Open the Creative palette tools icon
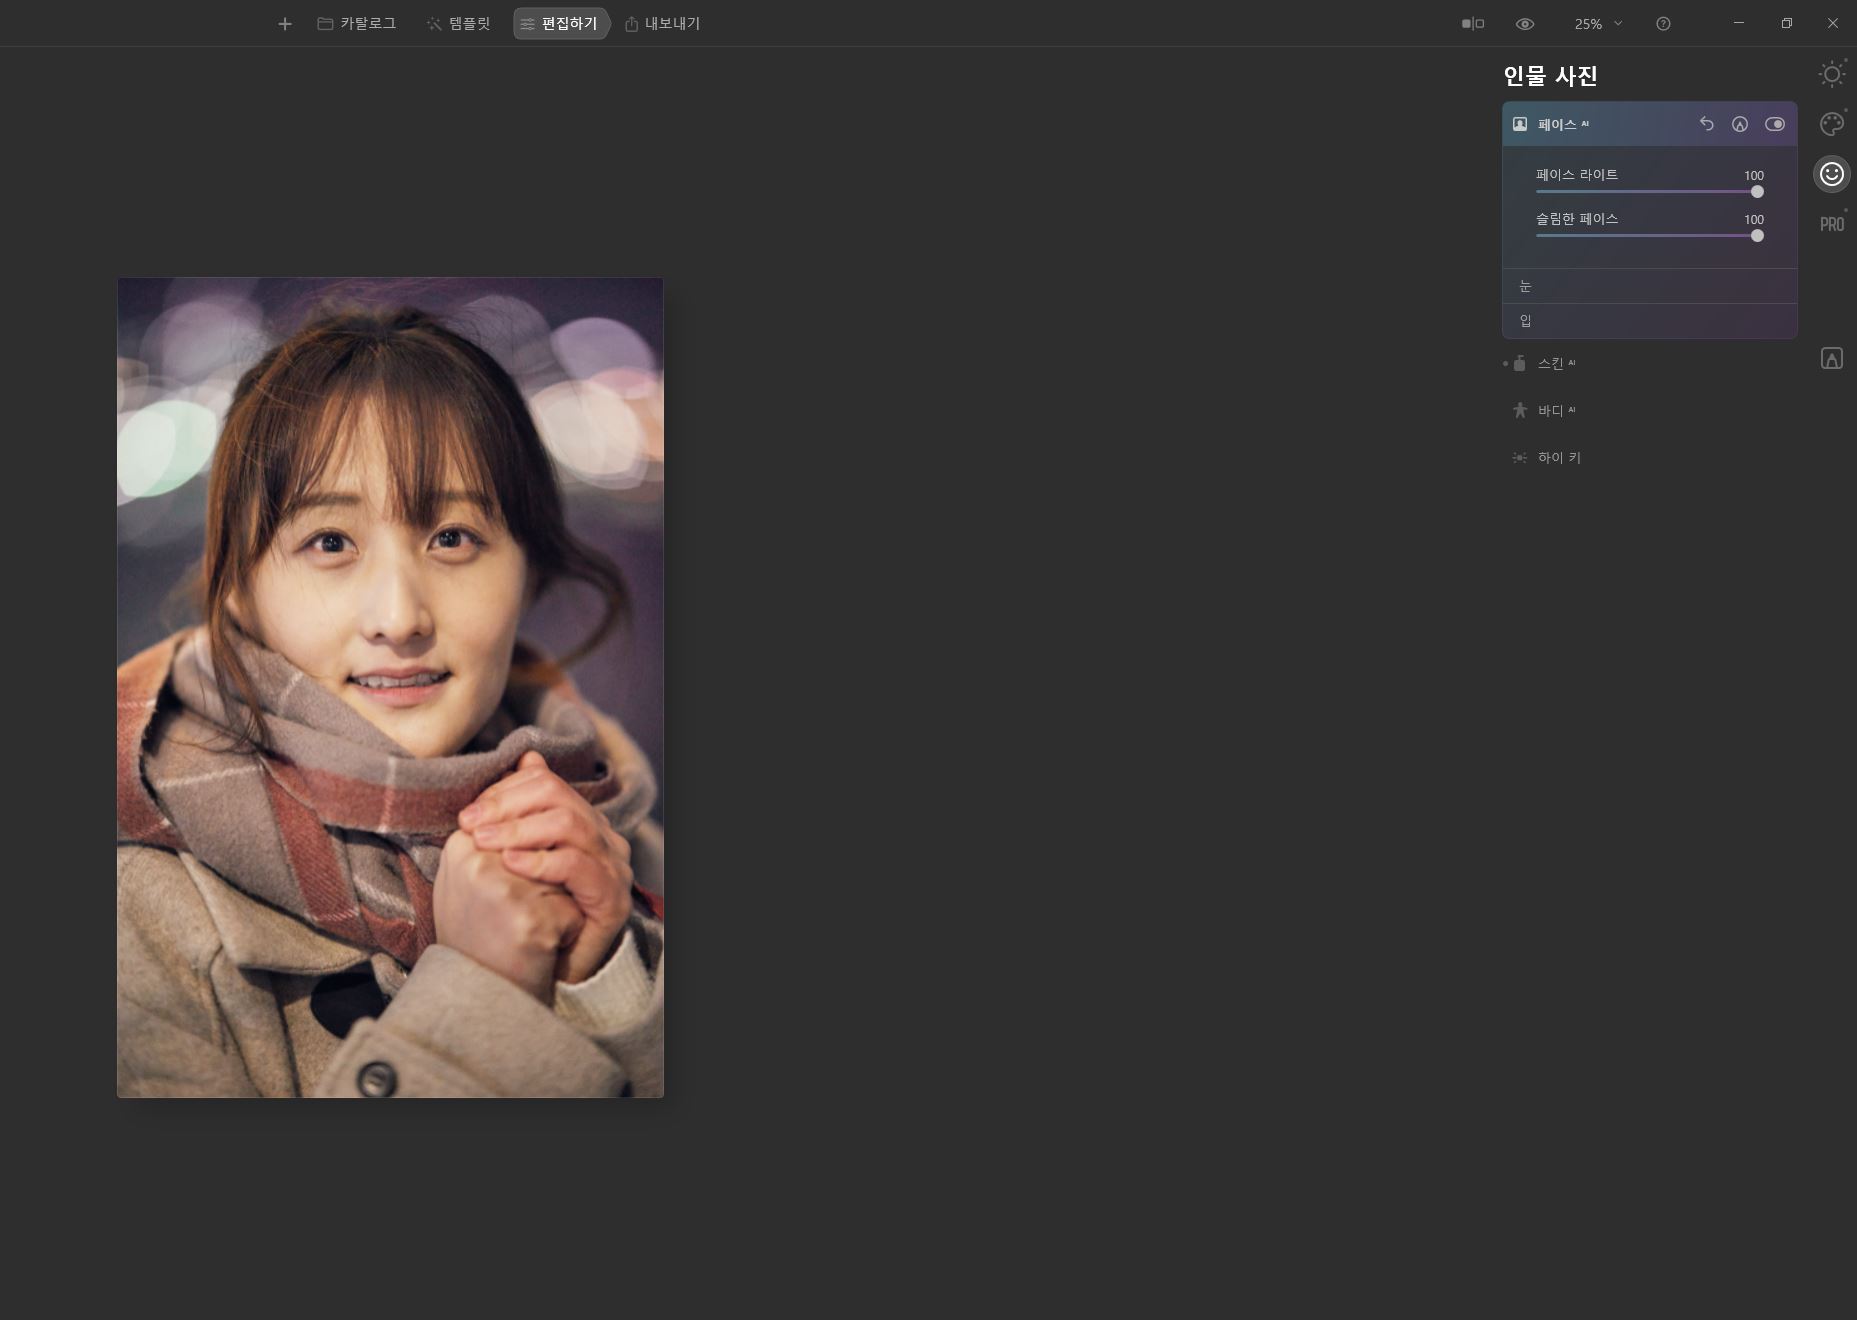The height and width of the screenshot is (1320, 1857). pyautogui.click(x=1832, y=124)
